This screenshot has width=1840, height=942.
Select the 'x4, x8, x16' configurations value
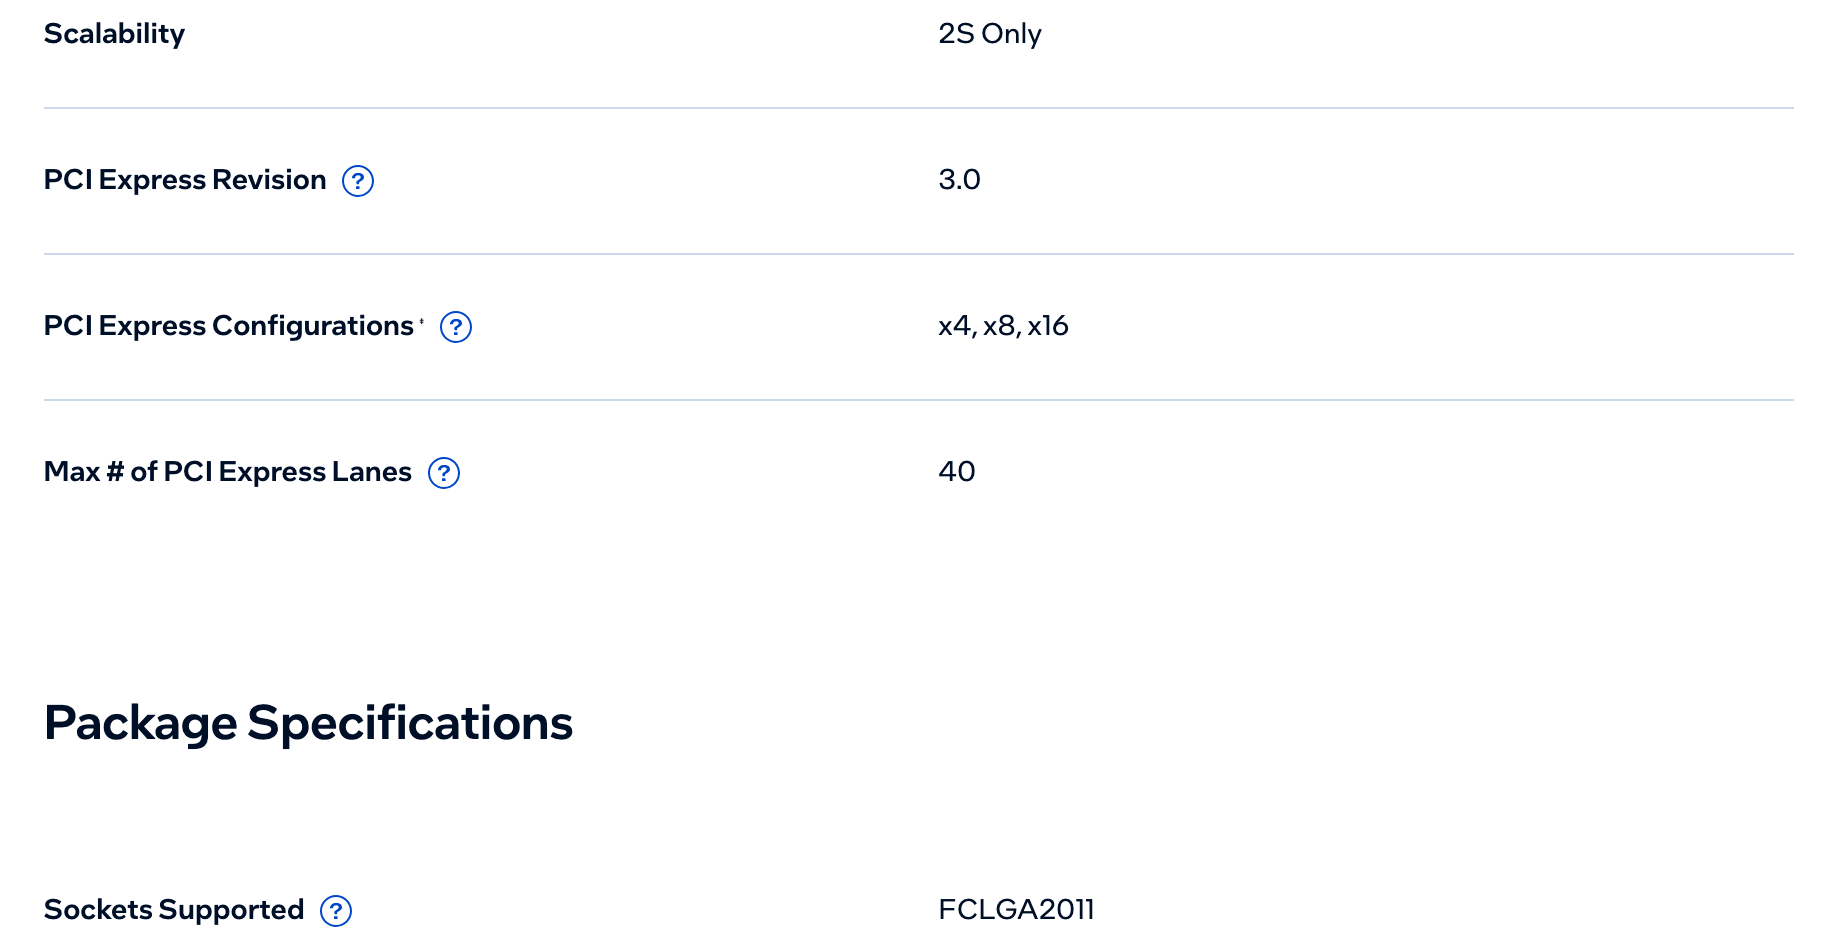tap(1003, 326)
